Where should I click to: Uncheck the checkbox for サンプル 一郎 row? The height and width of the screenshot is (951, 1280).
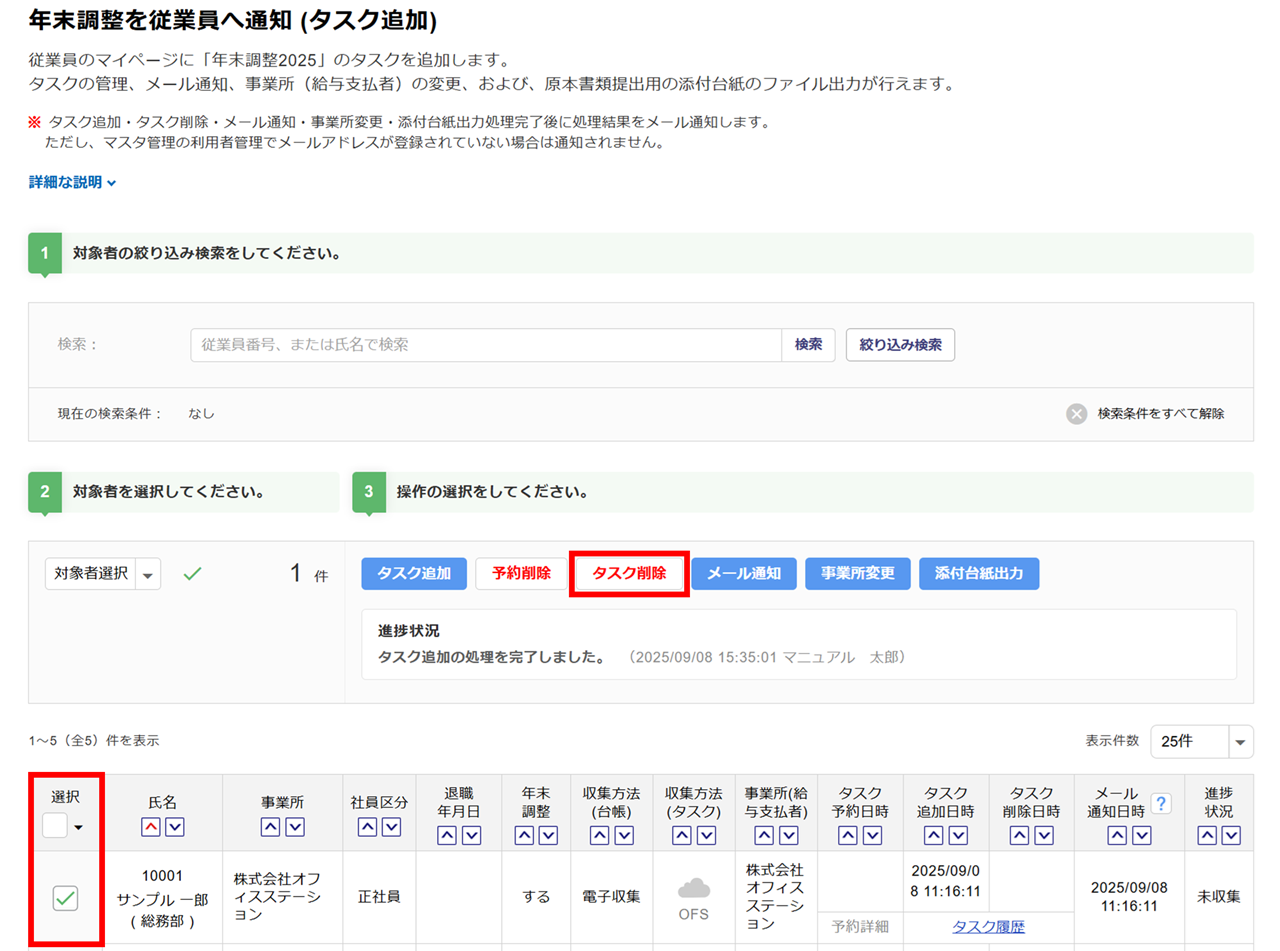66,899
